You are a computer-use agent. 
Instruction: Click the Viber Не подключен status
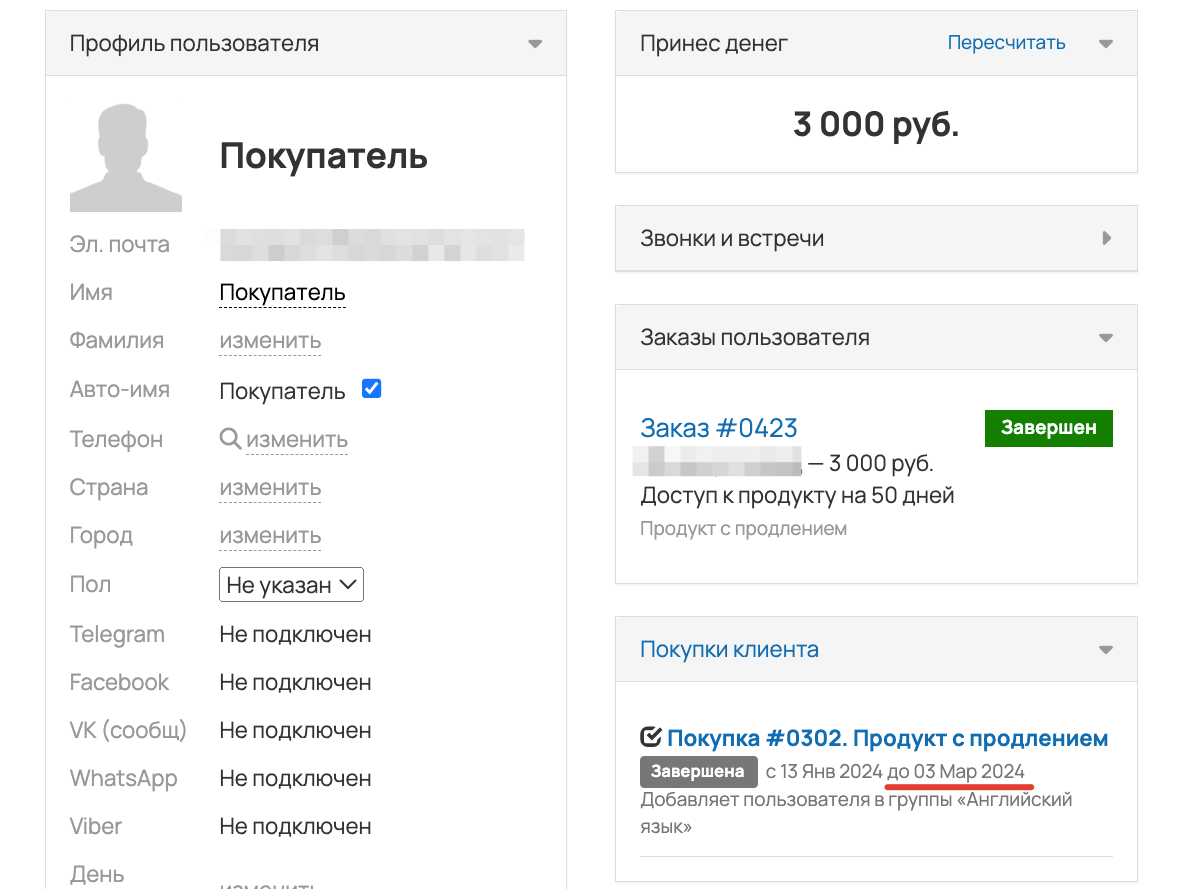pyautogui.click(x=296, y=826)
